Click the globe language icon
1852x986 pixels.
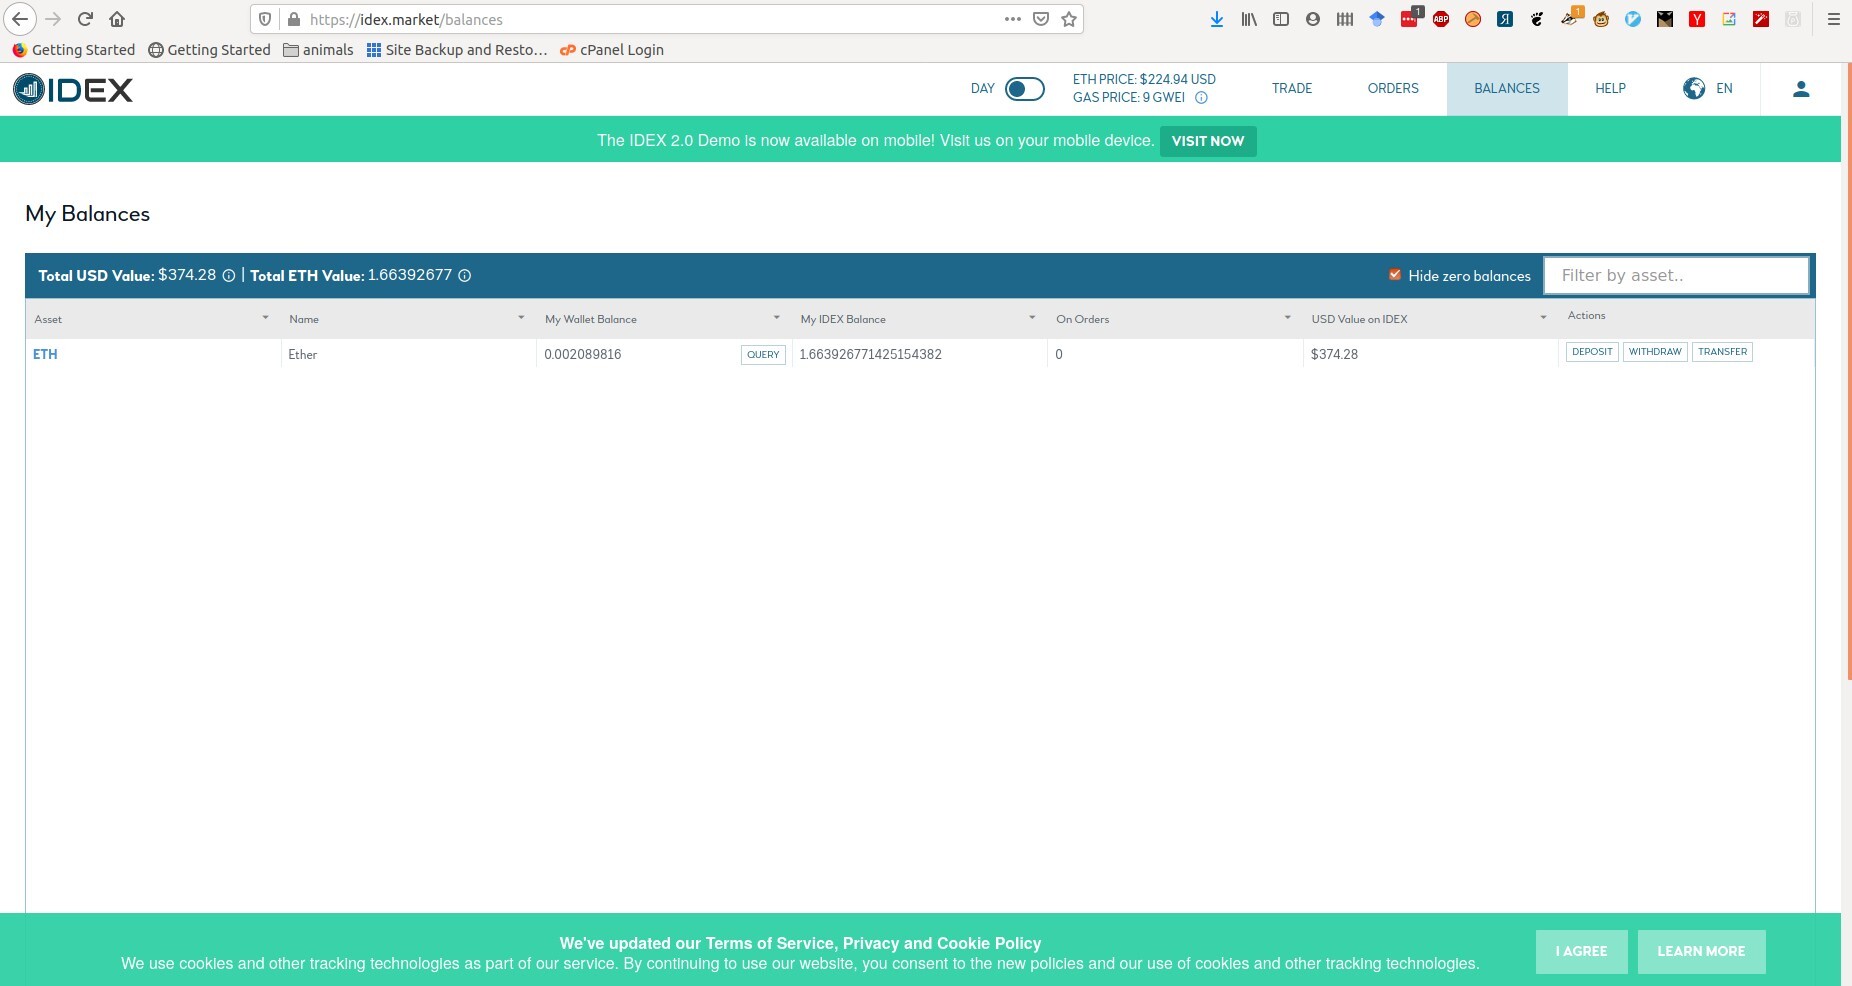coord(1693,89)
